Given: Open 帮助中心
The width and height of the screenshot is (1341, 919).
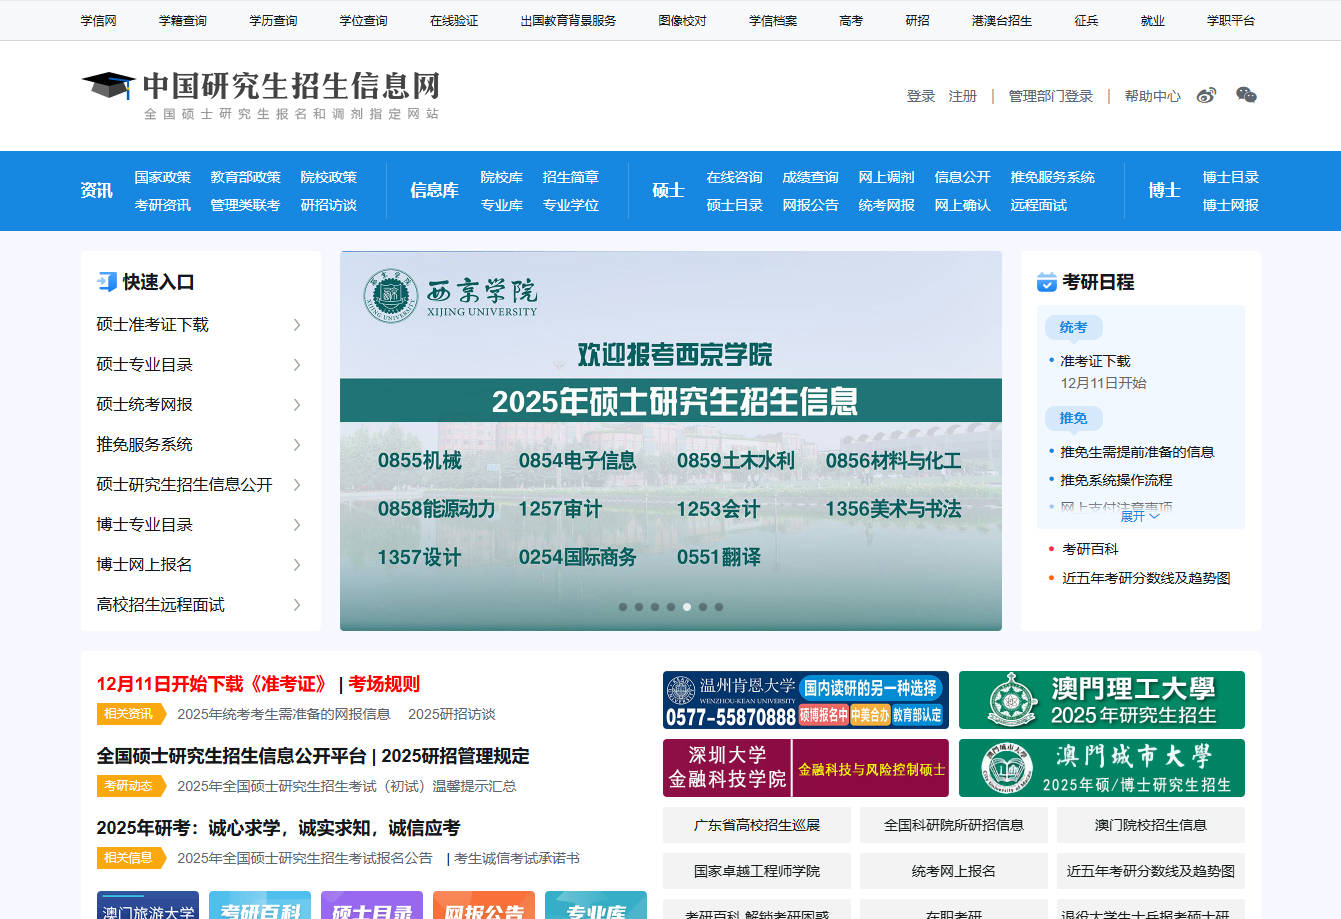Looking at the screenshot, I should (x=1152, y=96).
